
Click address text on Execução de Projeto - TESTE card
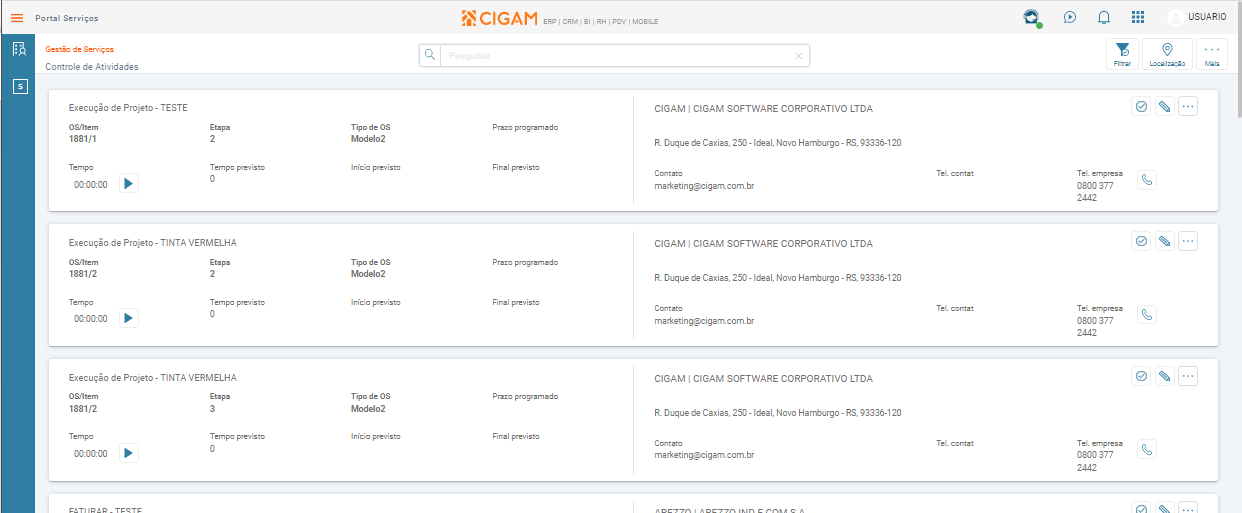pyautogui.click(x=778, y=143)
